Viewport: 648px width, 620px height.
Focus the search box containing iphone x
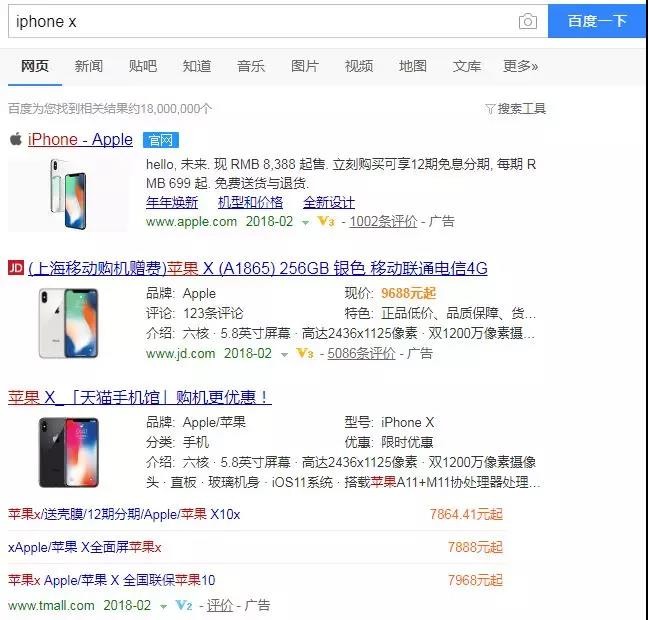264,21
